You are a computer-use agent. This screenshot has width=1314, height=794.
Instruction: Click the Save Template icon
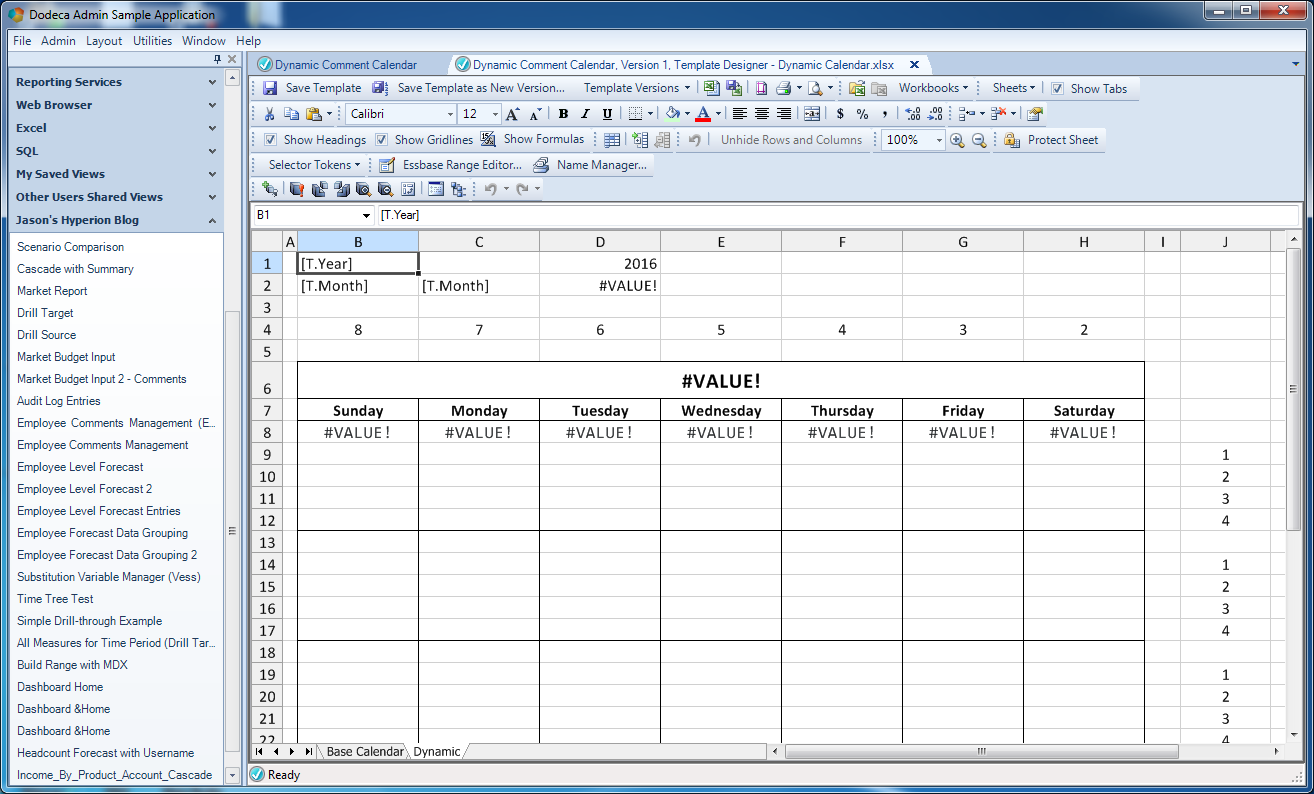click(x=270, y=88)
